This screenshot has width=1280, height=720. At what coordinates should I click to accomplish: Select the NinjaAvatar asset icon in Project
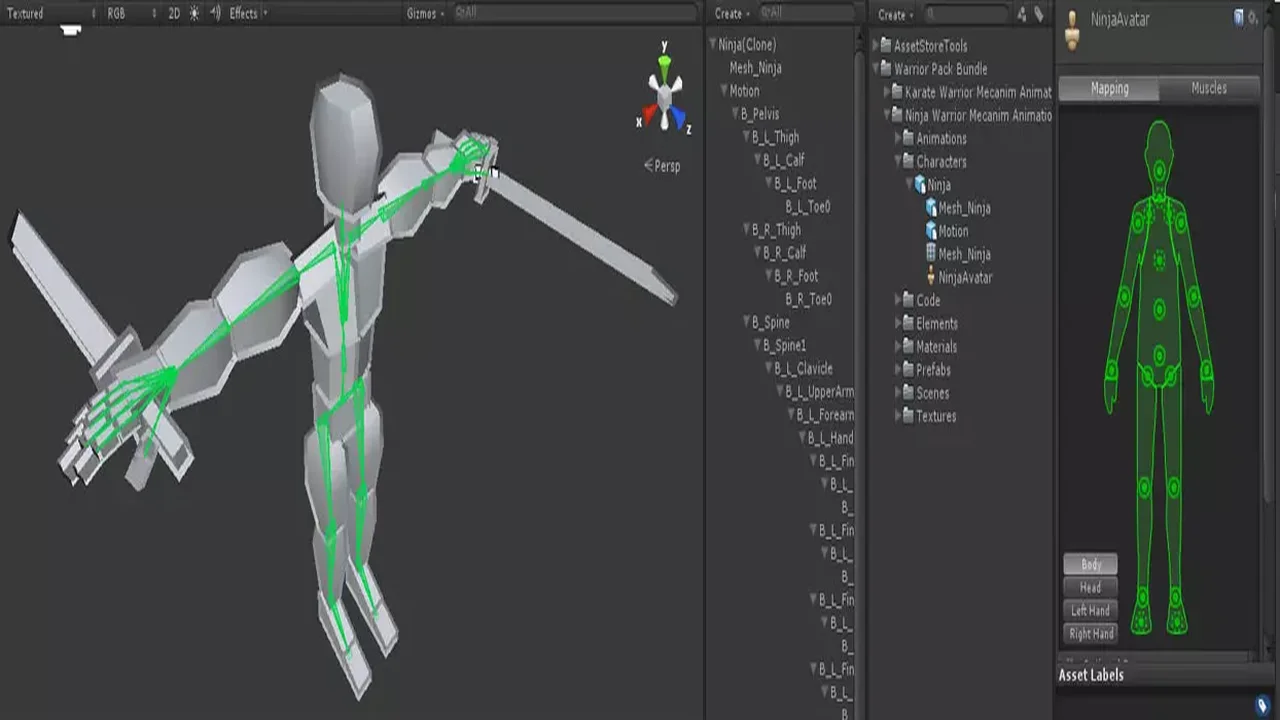931,277
